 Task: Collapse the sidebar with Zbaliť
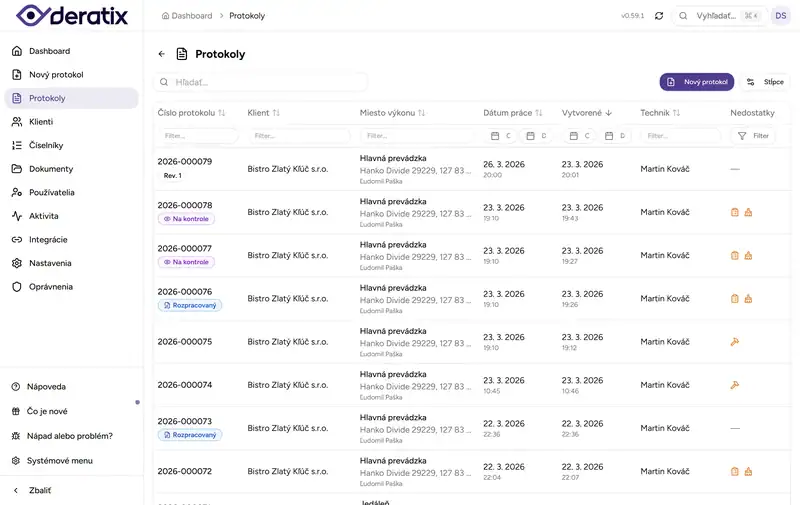pos(40,491)
